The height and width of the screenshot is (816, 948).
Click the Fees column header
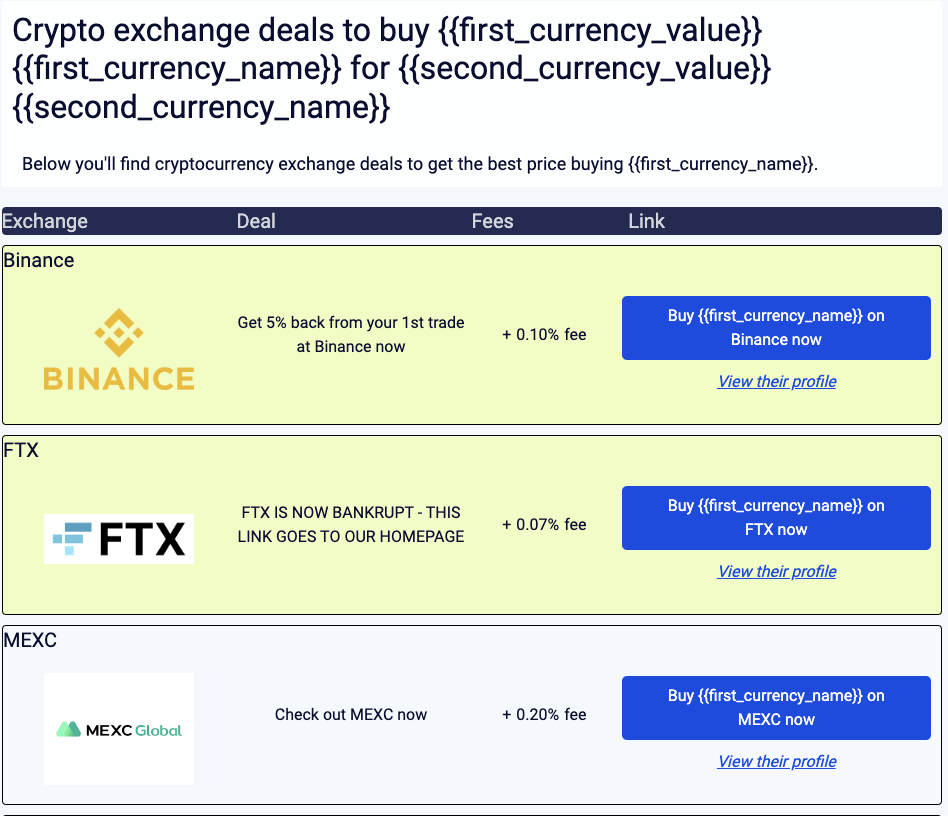tap(492, 221)
